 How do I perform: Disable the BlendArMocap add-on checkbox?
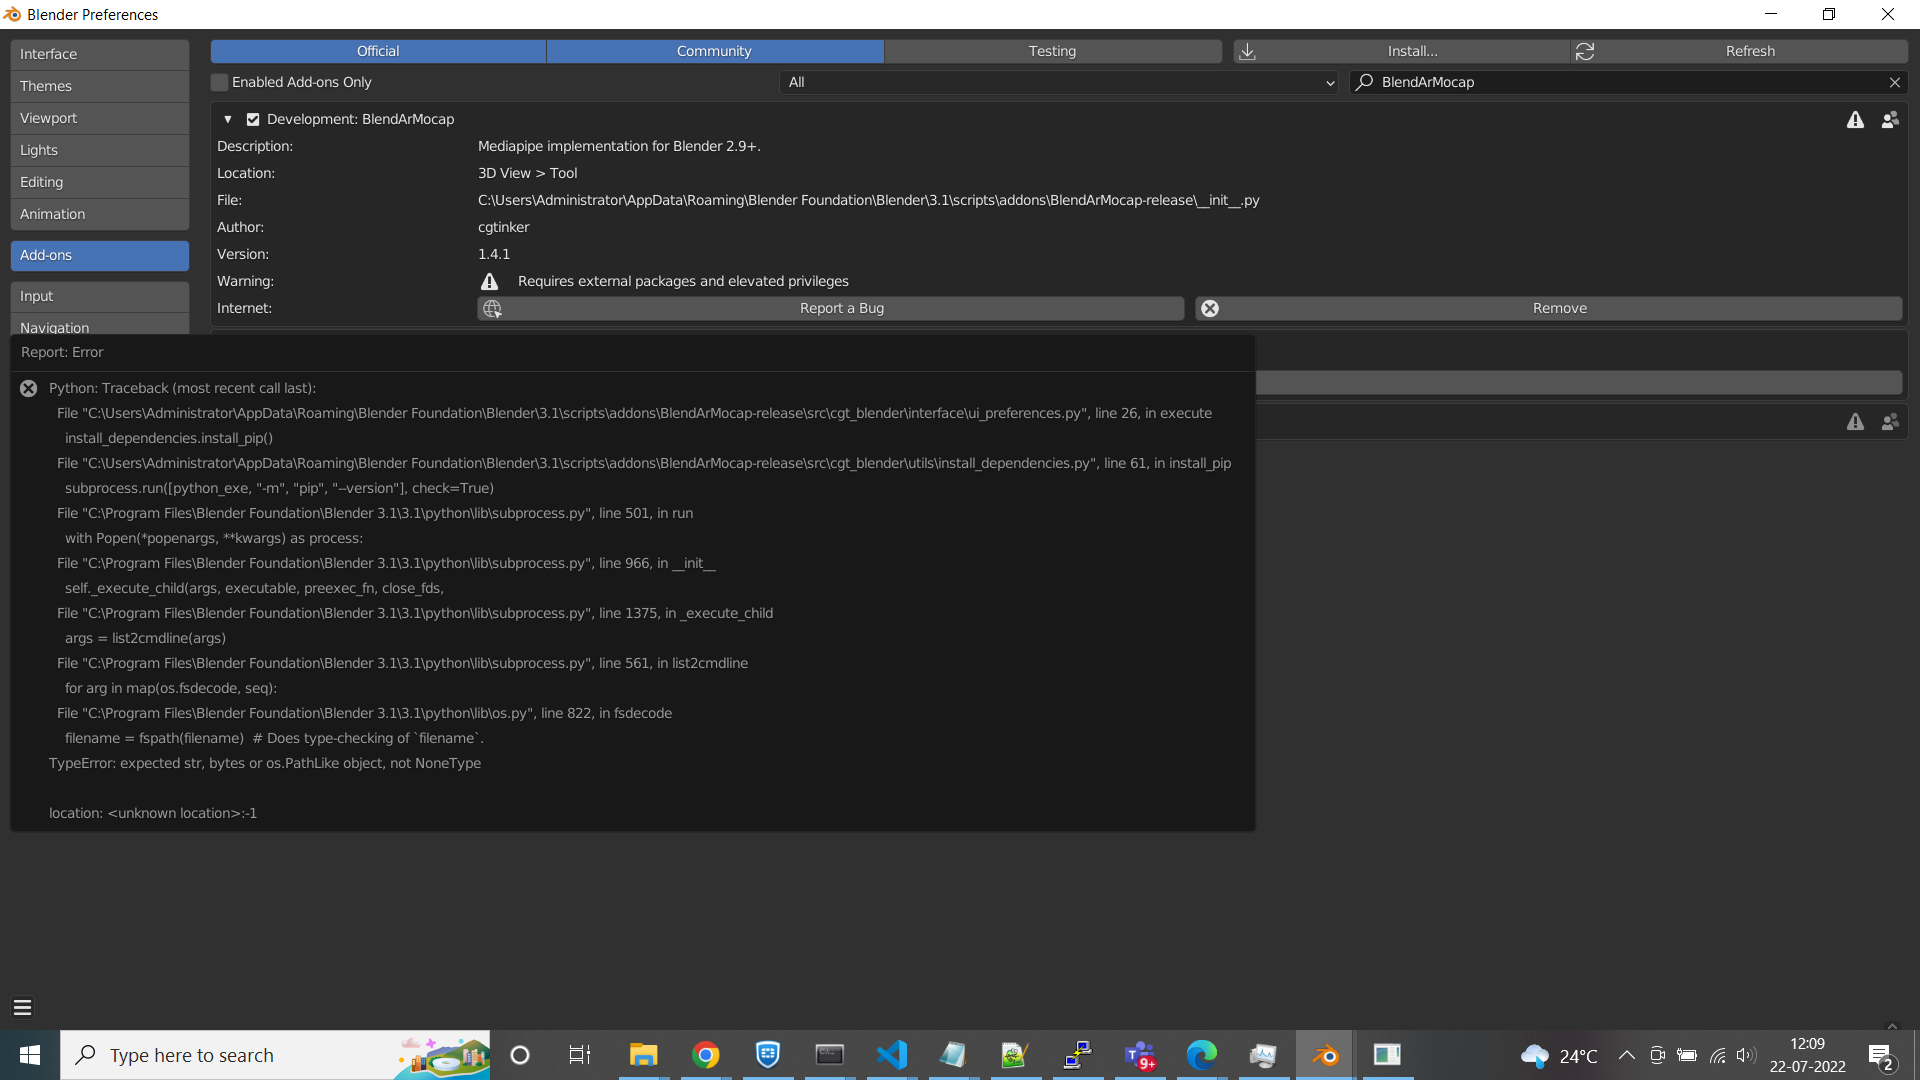253,119
